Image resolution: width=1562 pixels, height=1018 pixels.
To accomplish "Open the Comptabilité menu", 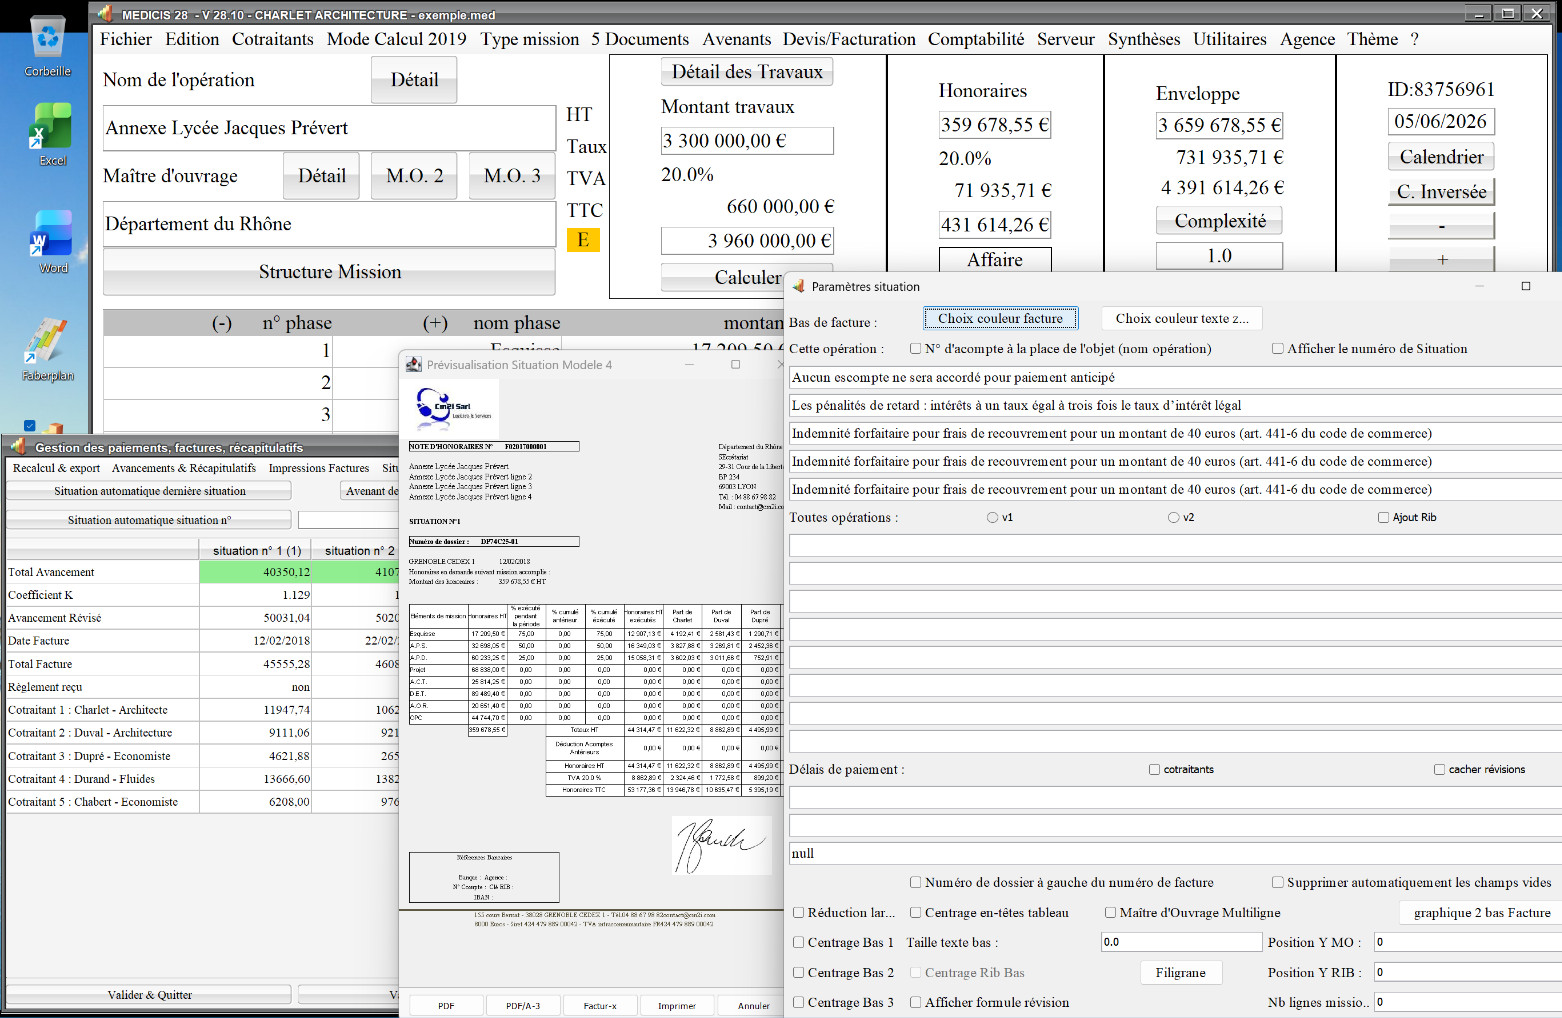I will [976, 39].
